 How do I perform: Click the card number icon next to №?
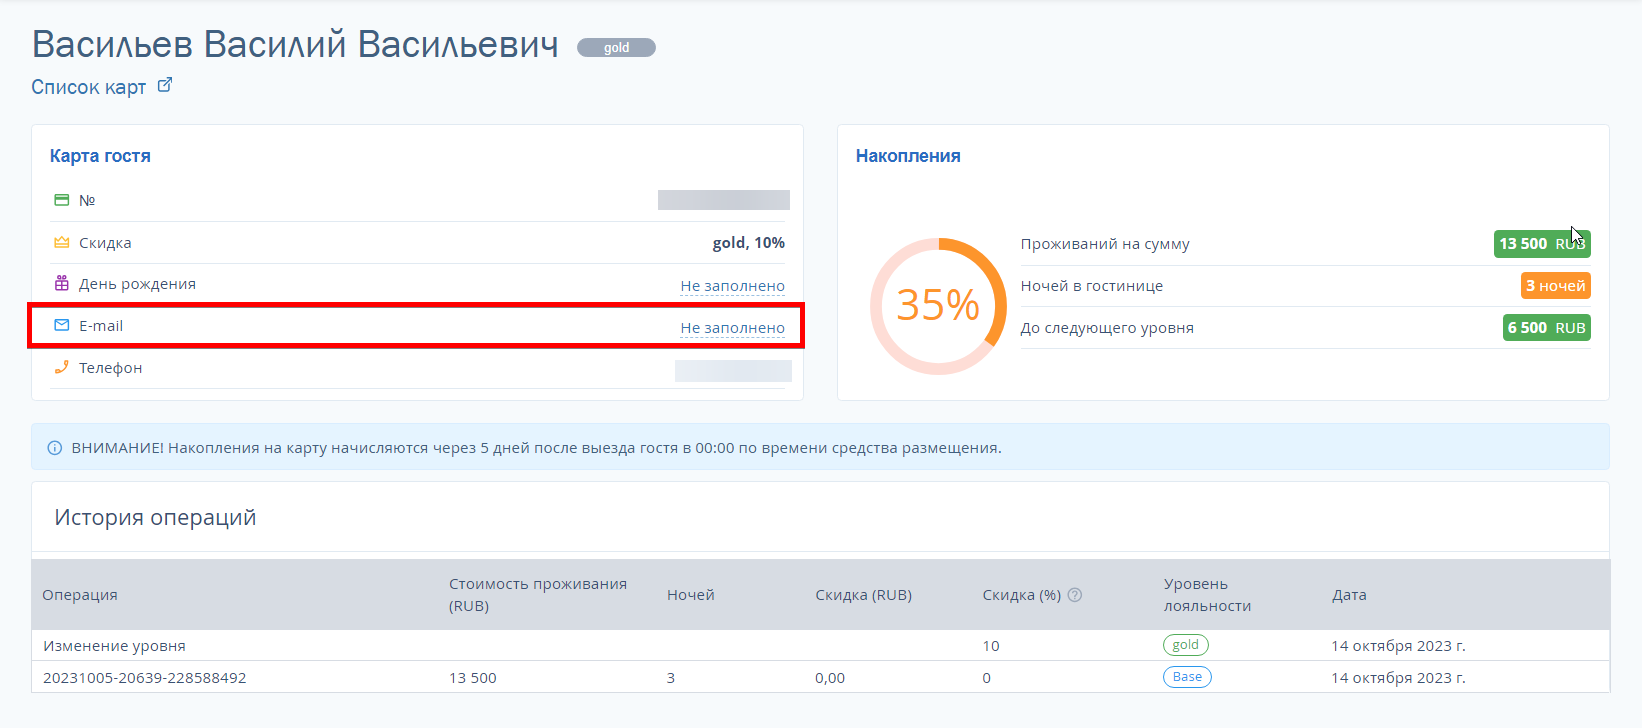(x=61, y=200)
